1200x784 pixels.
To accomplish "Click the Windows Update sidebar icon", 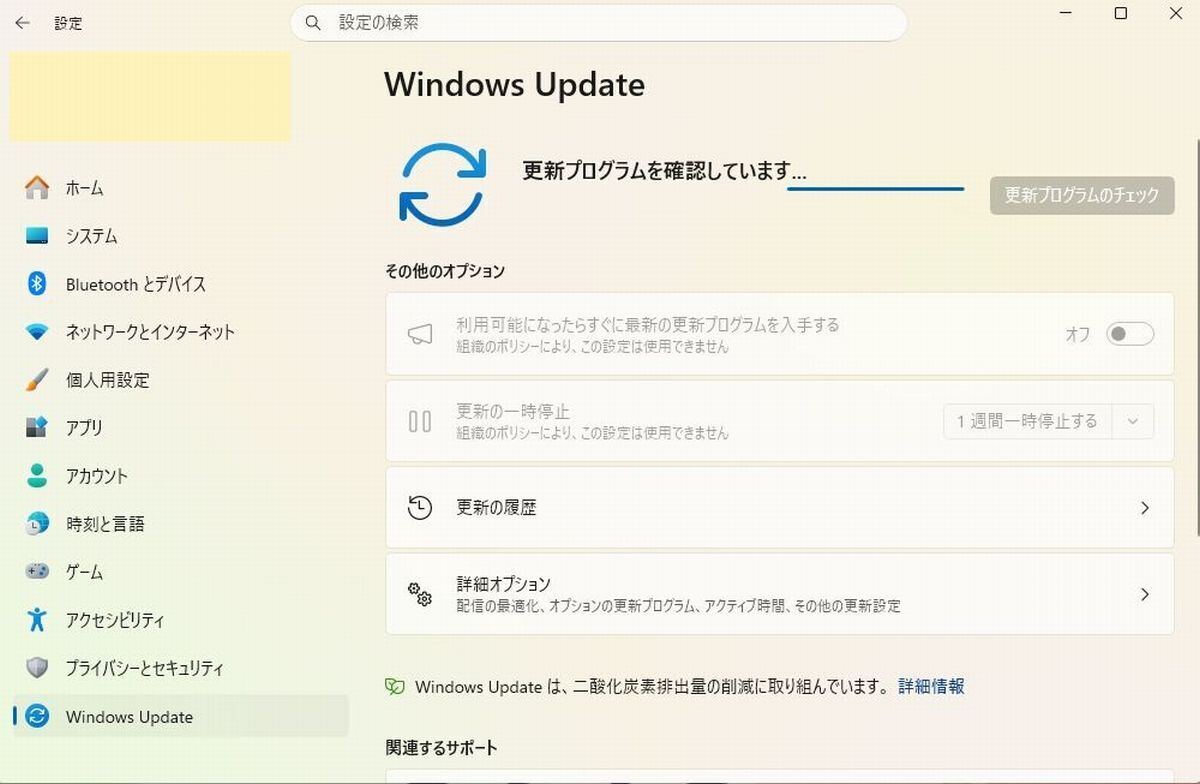I will (37, 716).
